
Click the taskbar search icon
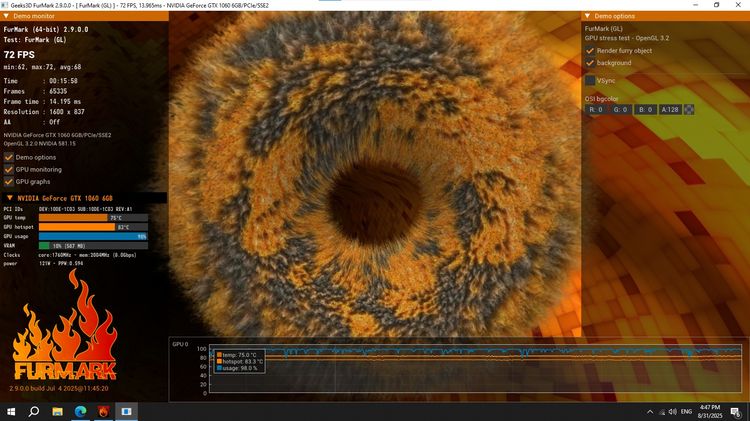coord(34,411)
